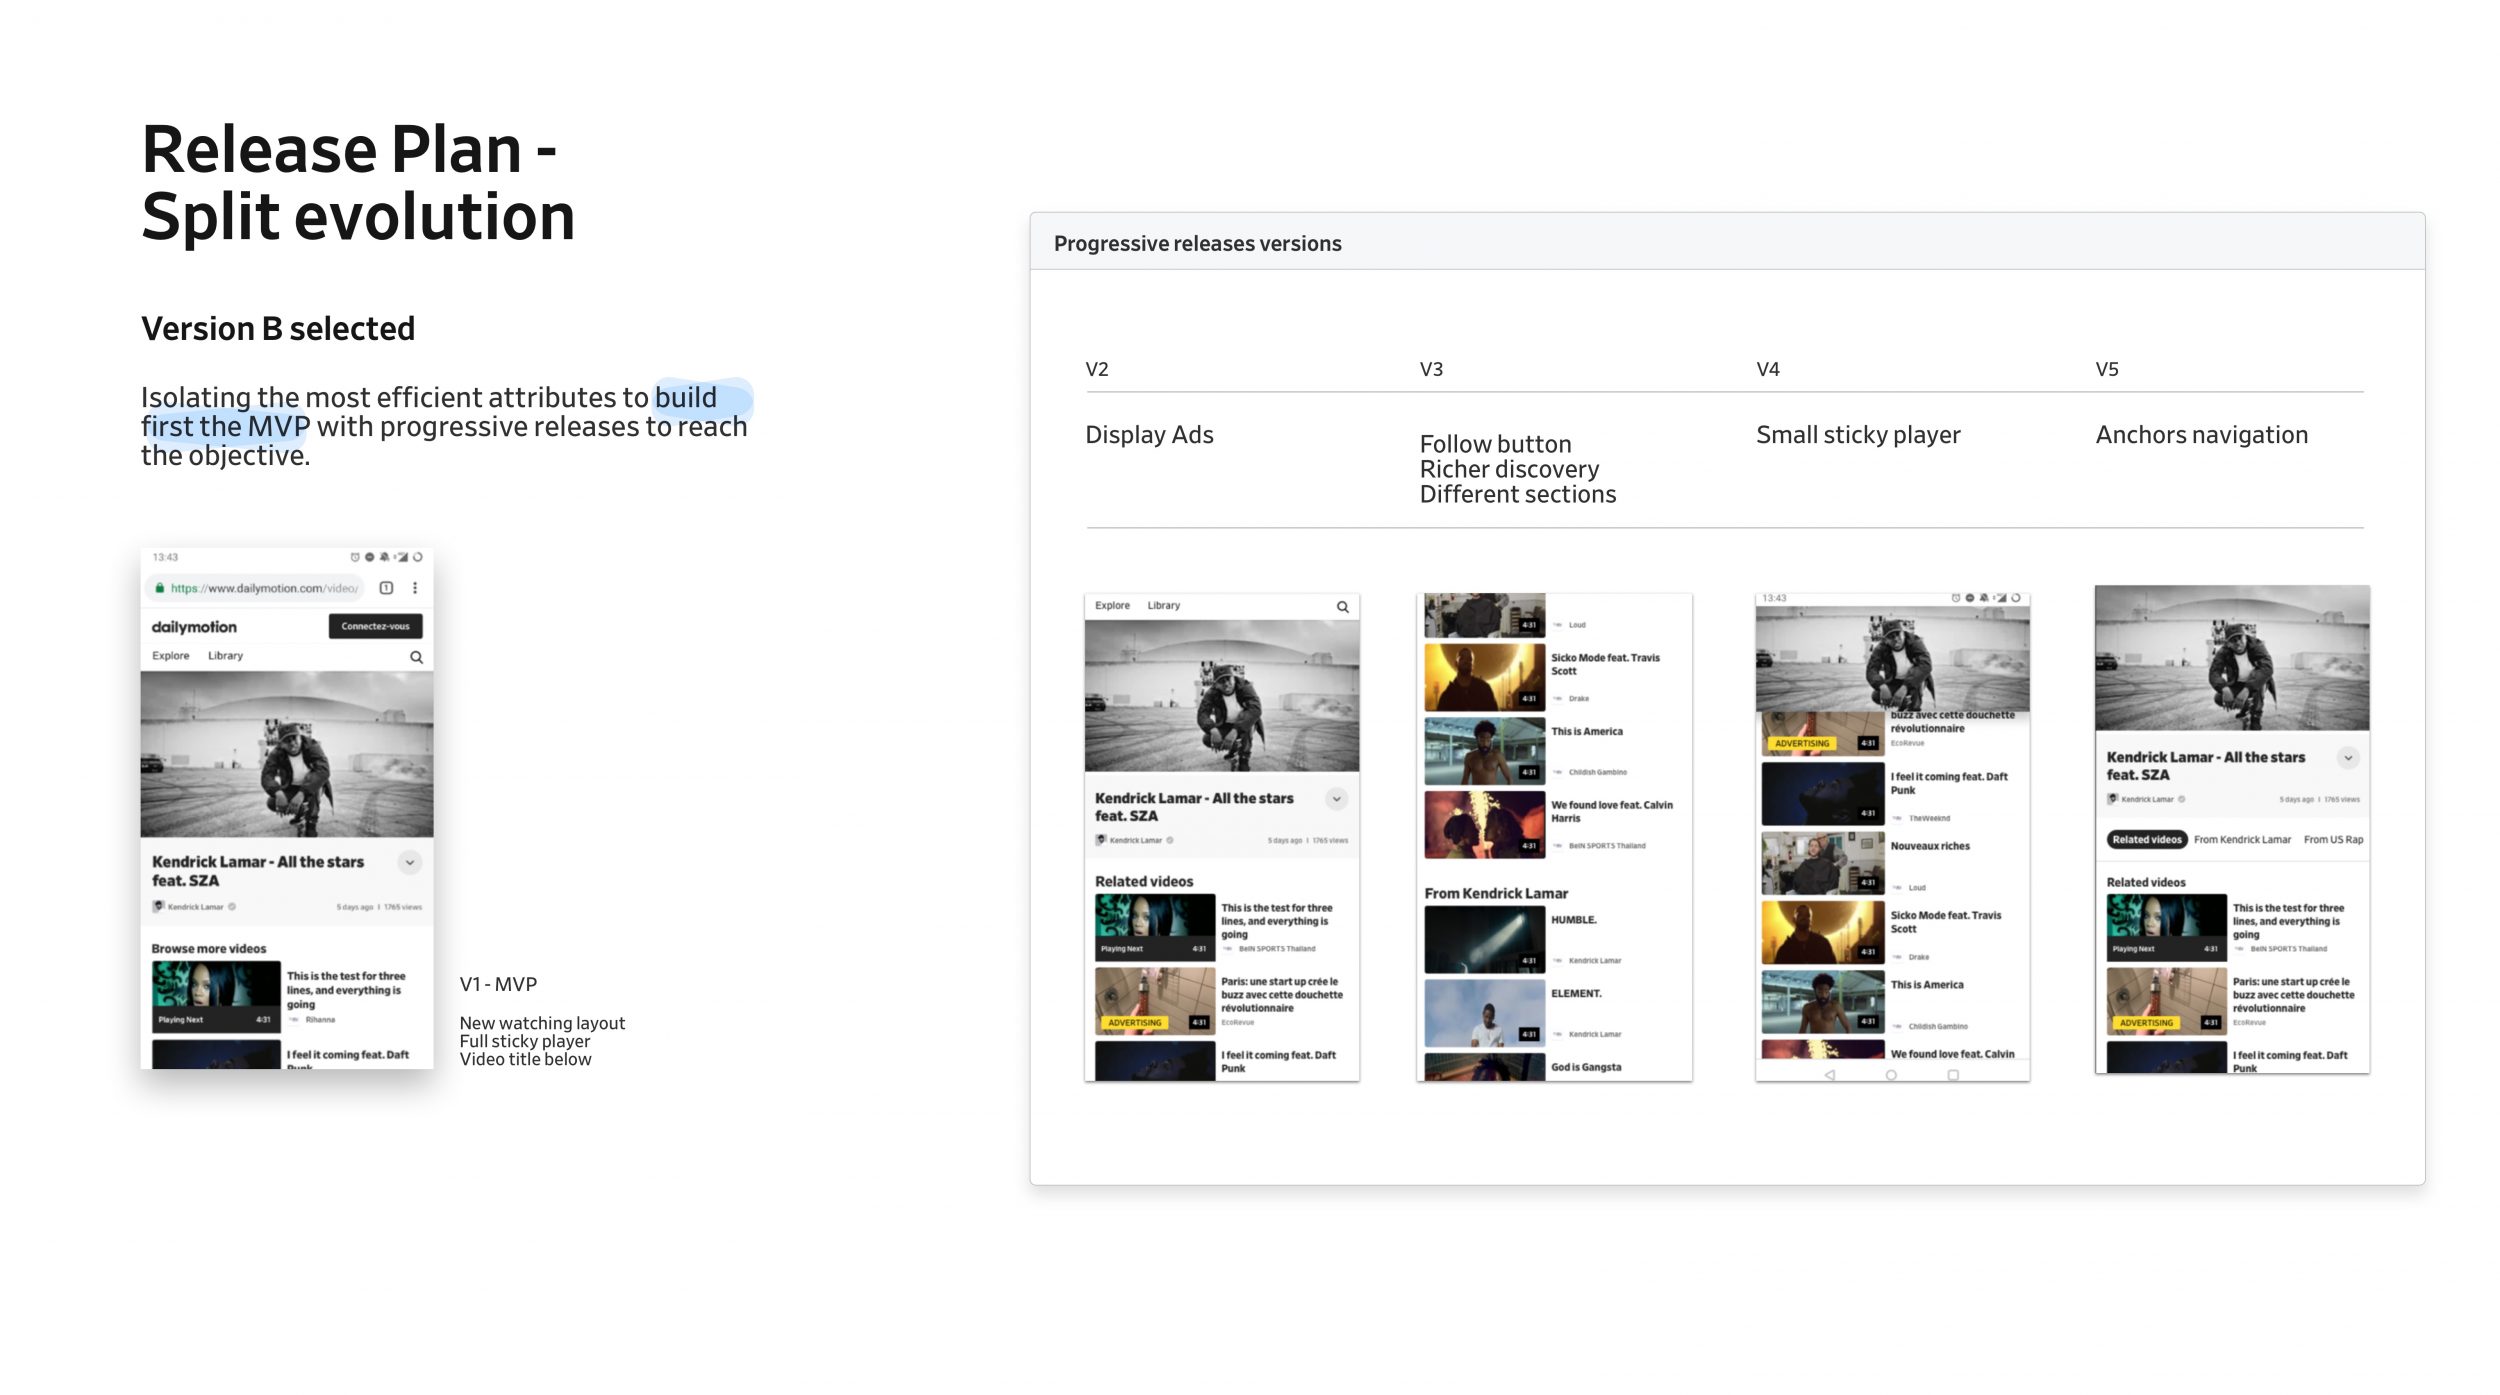The image size is (2500, 1395).
Task: Click Kendrick Lamar channel avatar in V1 mockup
Action: click(x=158, y=906)
